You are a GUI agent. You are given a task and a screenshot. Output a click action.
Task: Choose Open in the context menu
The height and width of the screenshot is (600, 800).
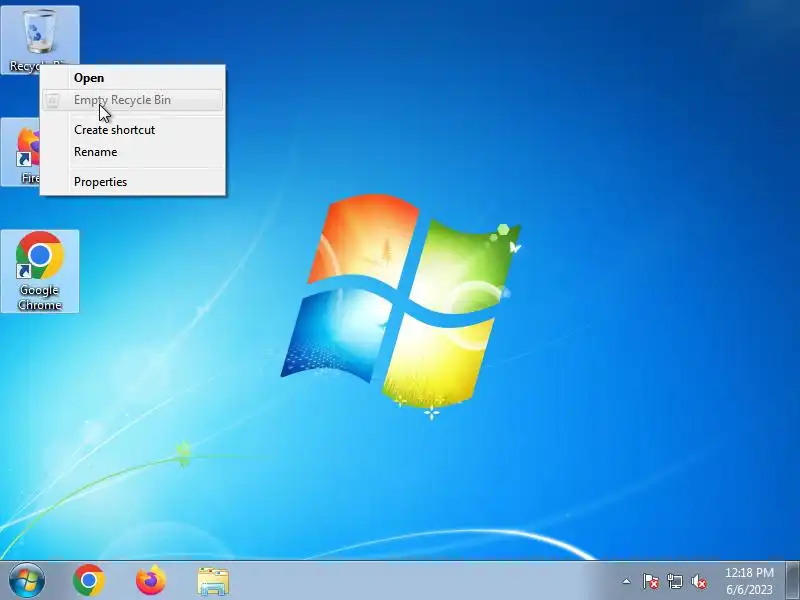[x=133, y=78]
